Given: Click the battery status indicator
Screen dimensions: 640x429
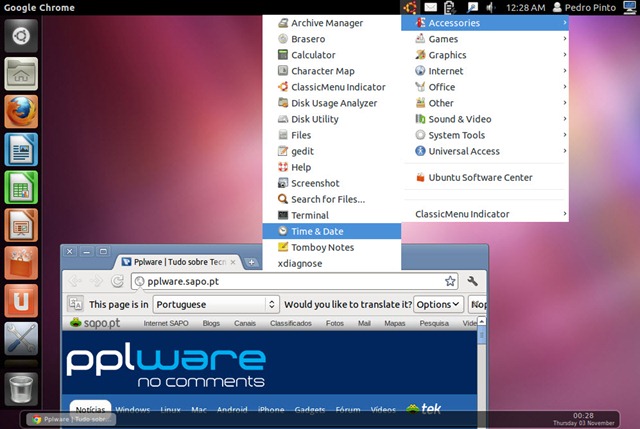Looking at the screenshot, I should [x=450, y=7].
